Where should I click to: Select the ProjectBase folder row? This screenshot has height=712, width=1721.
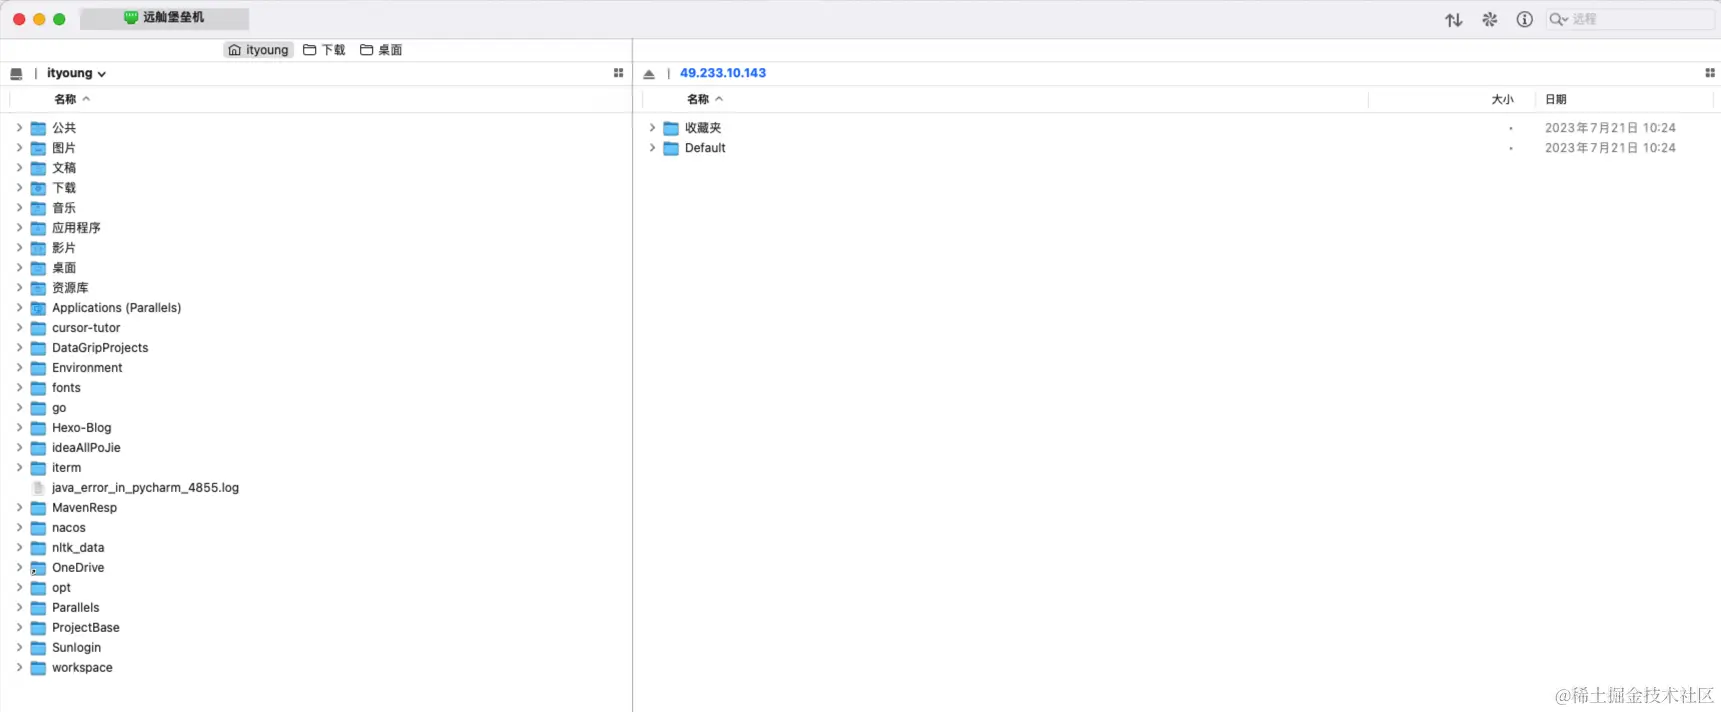click(x=316, y=628)
